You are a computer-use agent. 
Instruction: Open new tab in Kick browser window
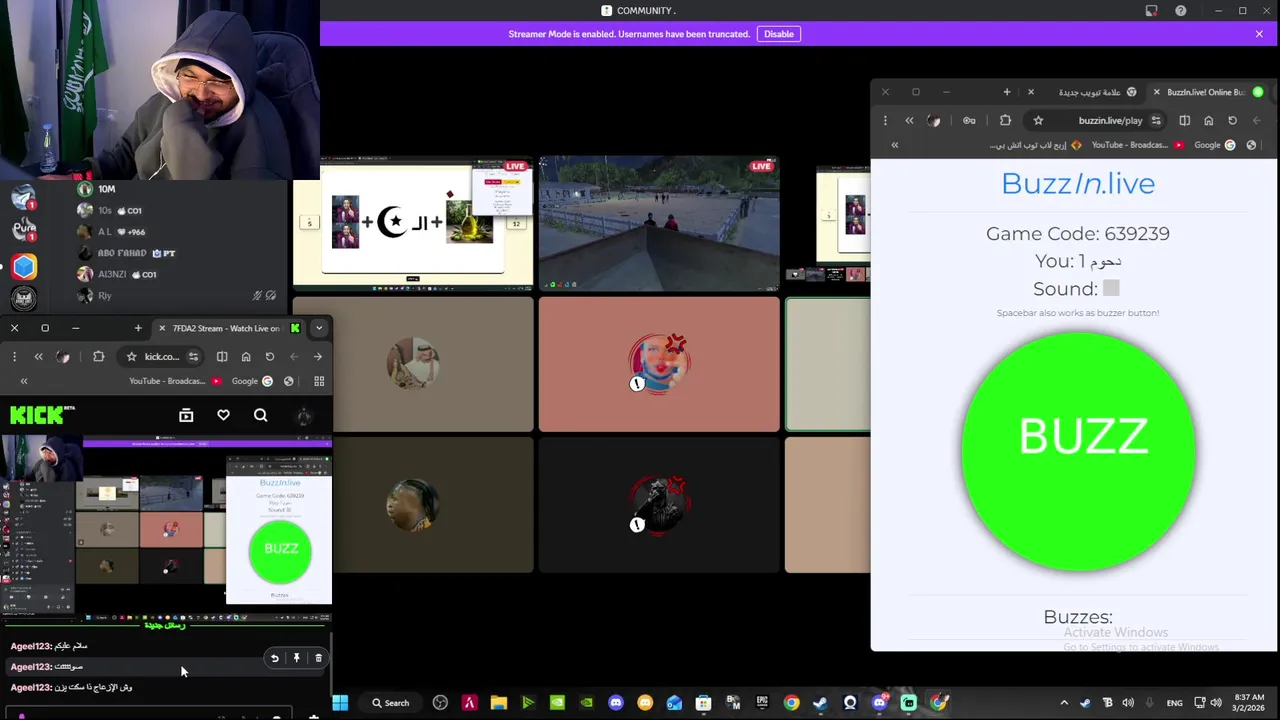(x=139, y=328)
